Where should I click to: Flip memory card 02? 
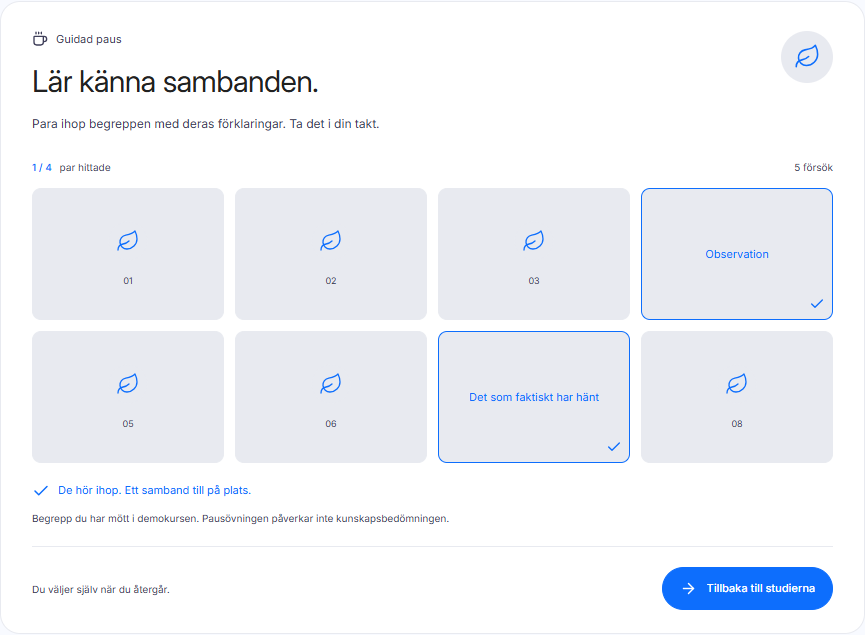(x=331, y=254)
